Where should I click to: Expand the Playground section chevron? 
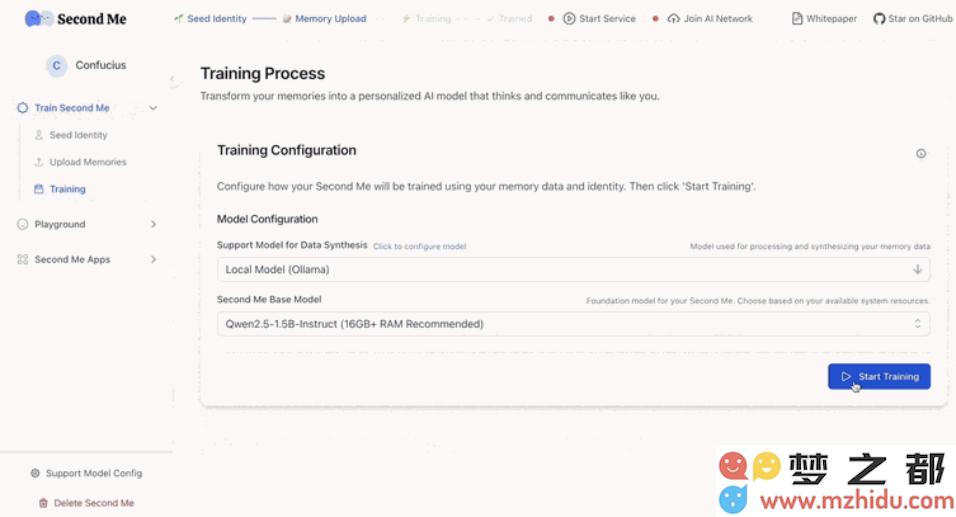click(x=154, y=224)
